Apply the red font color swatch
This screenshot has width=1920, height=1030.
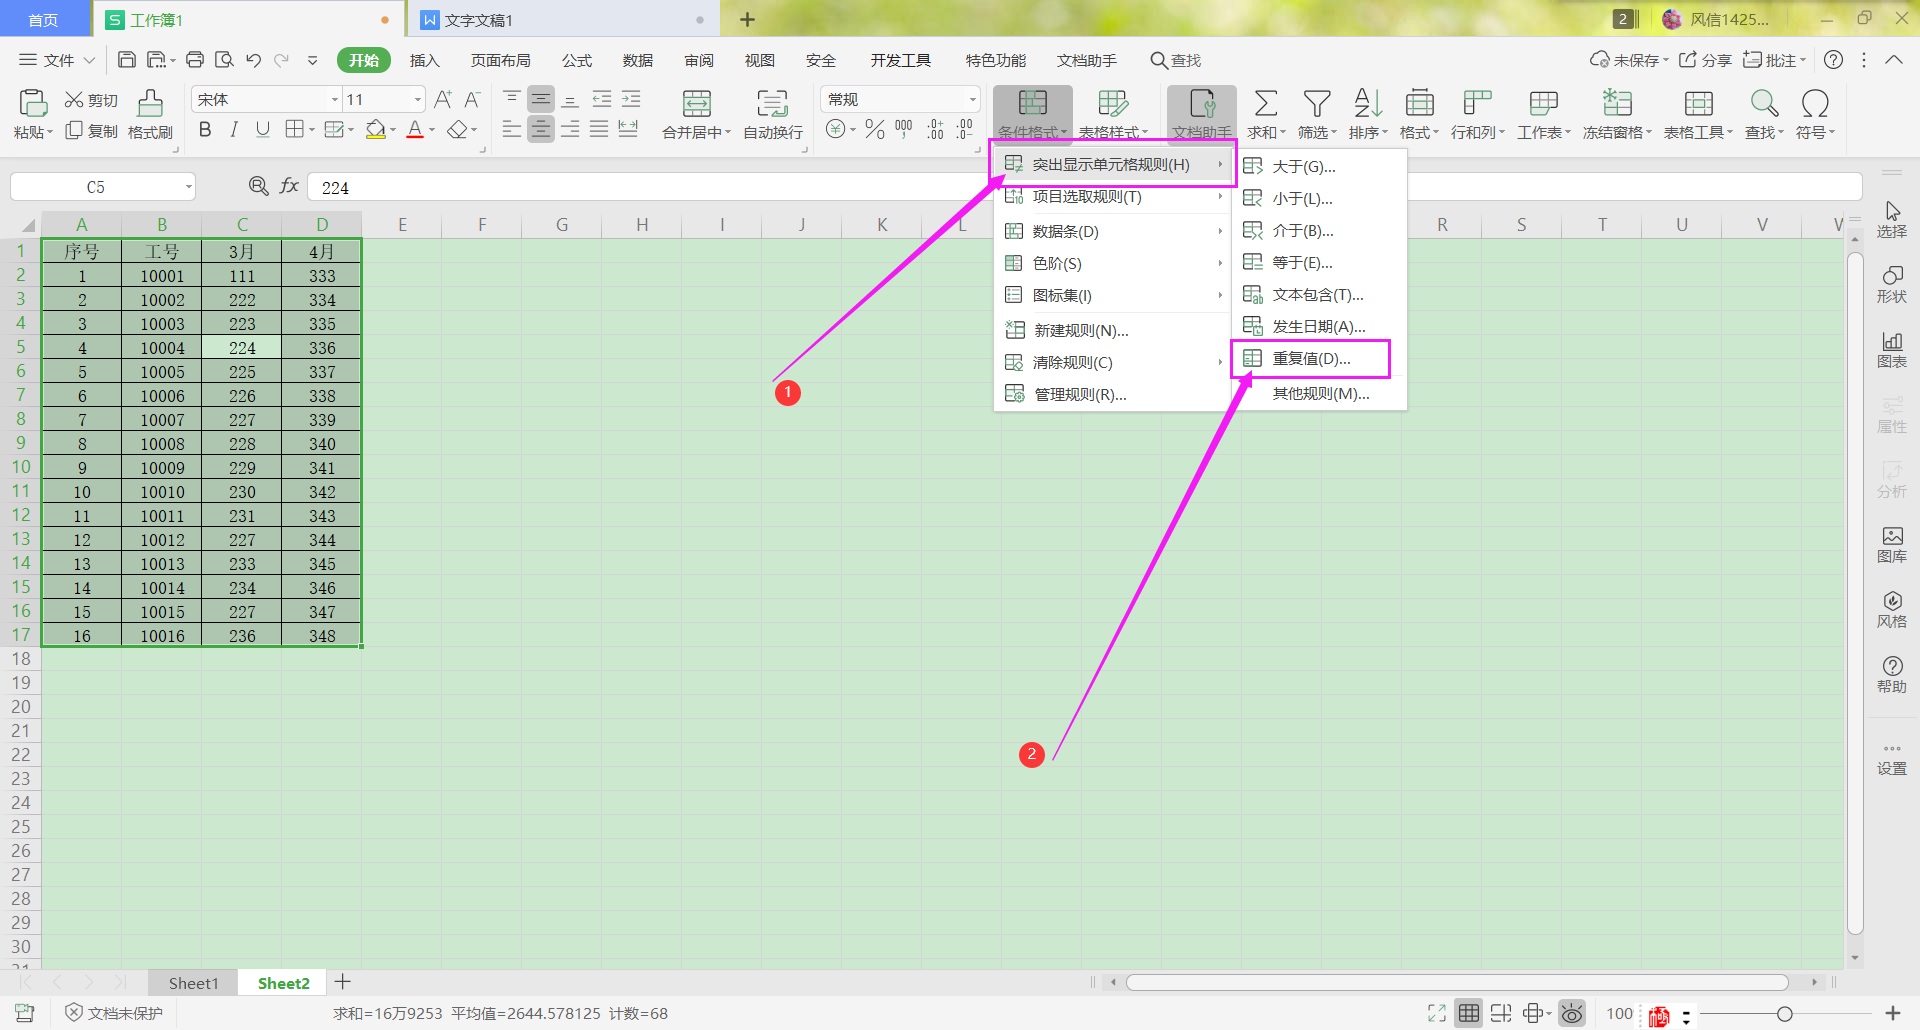(x=415, y=130)
